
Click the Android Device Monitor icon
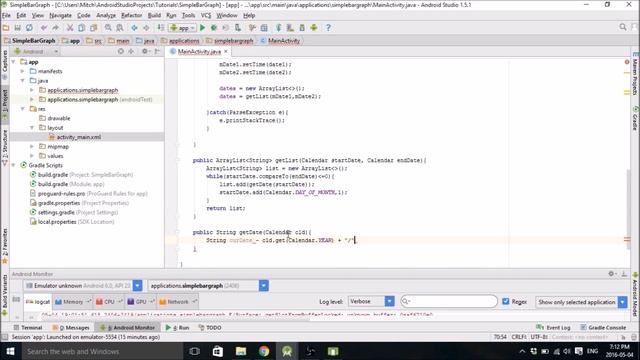click(313, 28)
